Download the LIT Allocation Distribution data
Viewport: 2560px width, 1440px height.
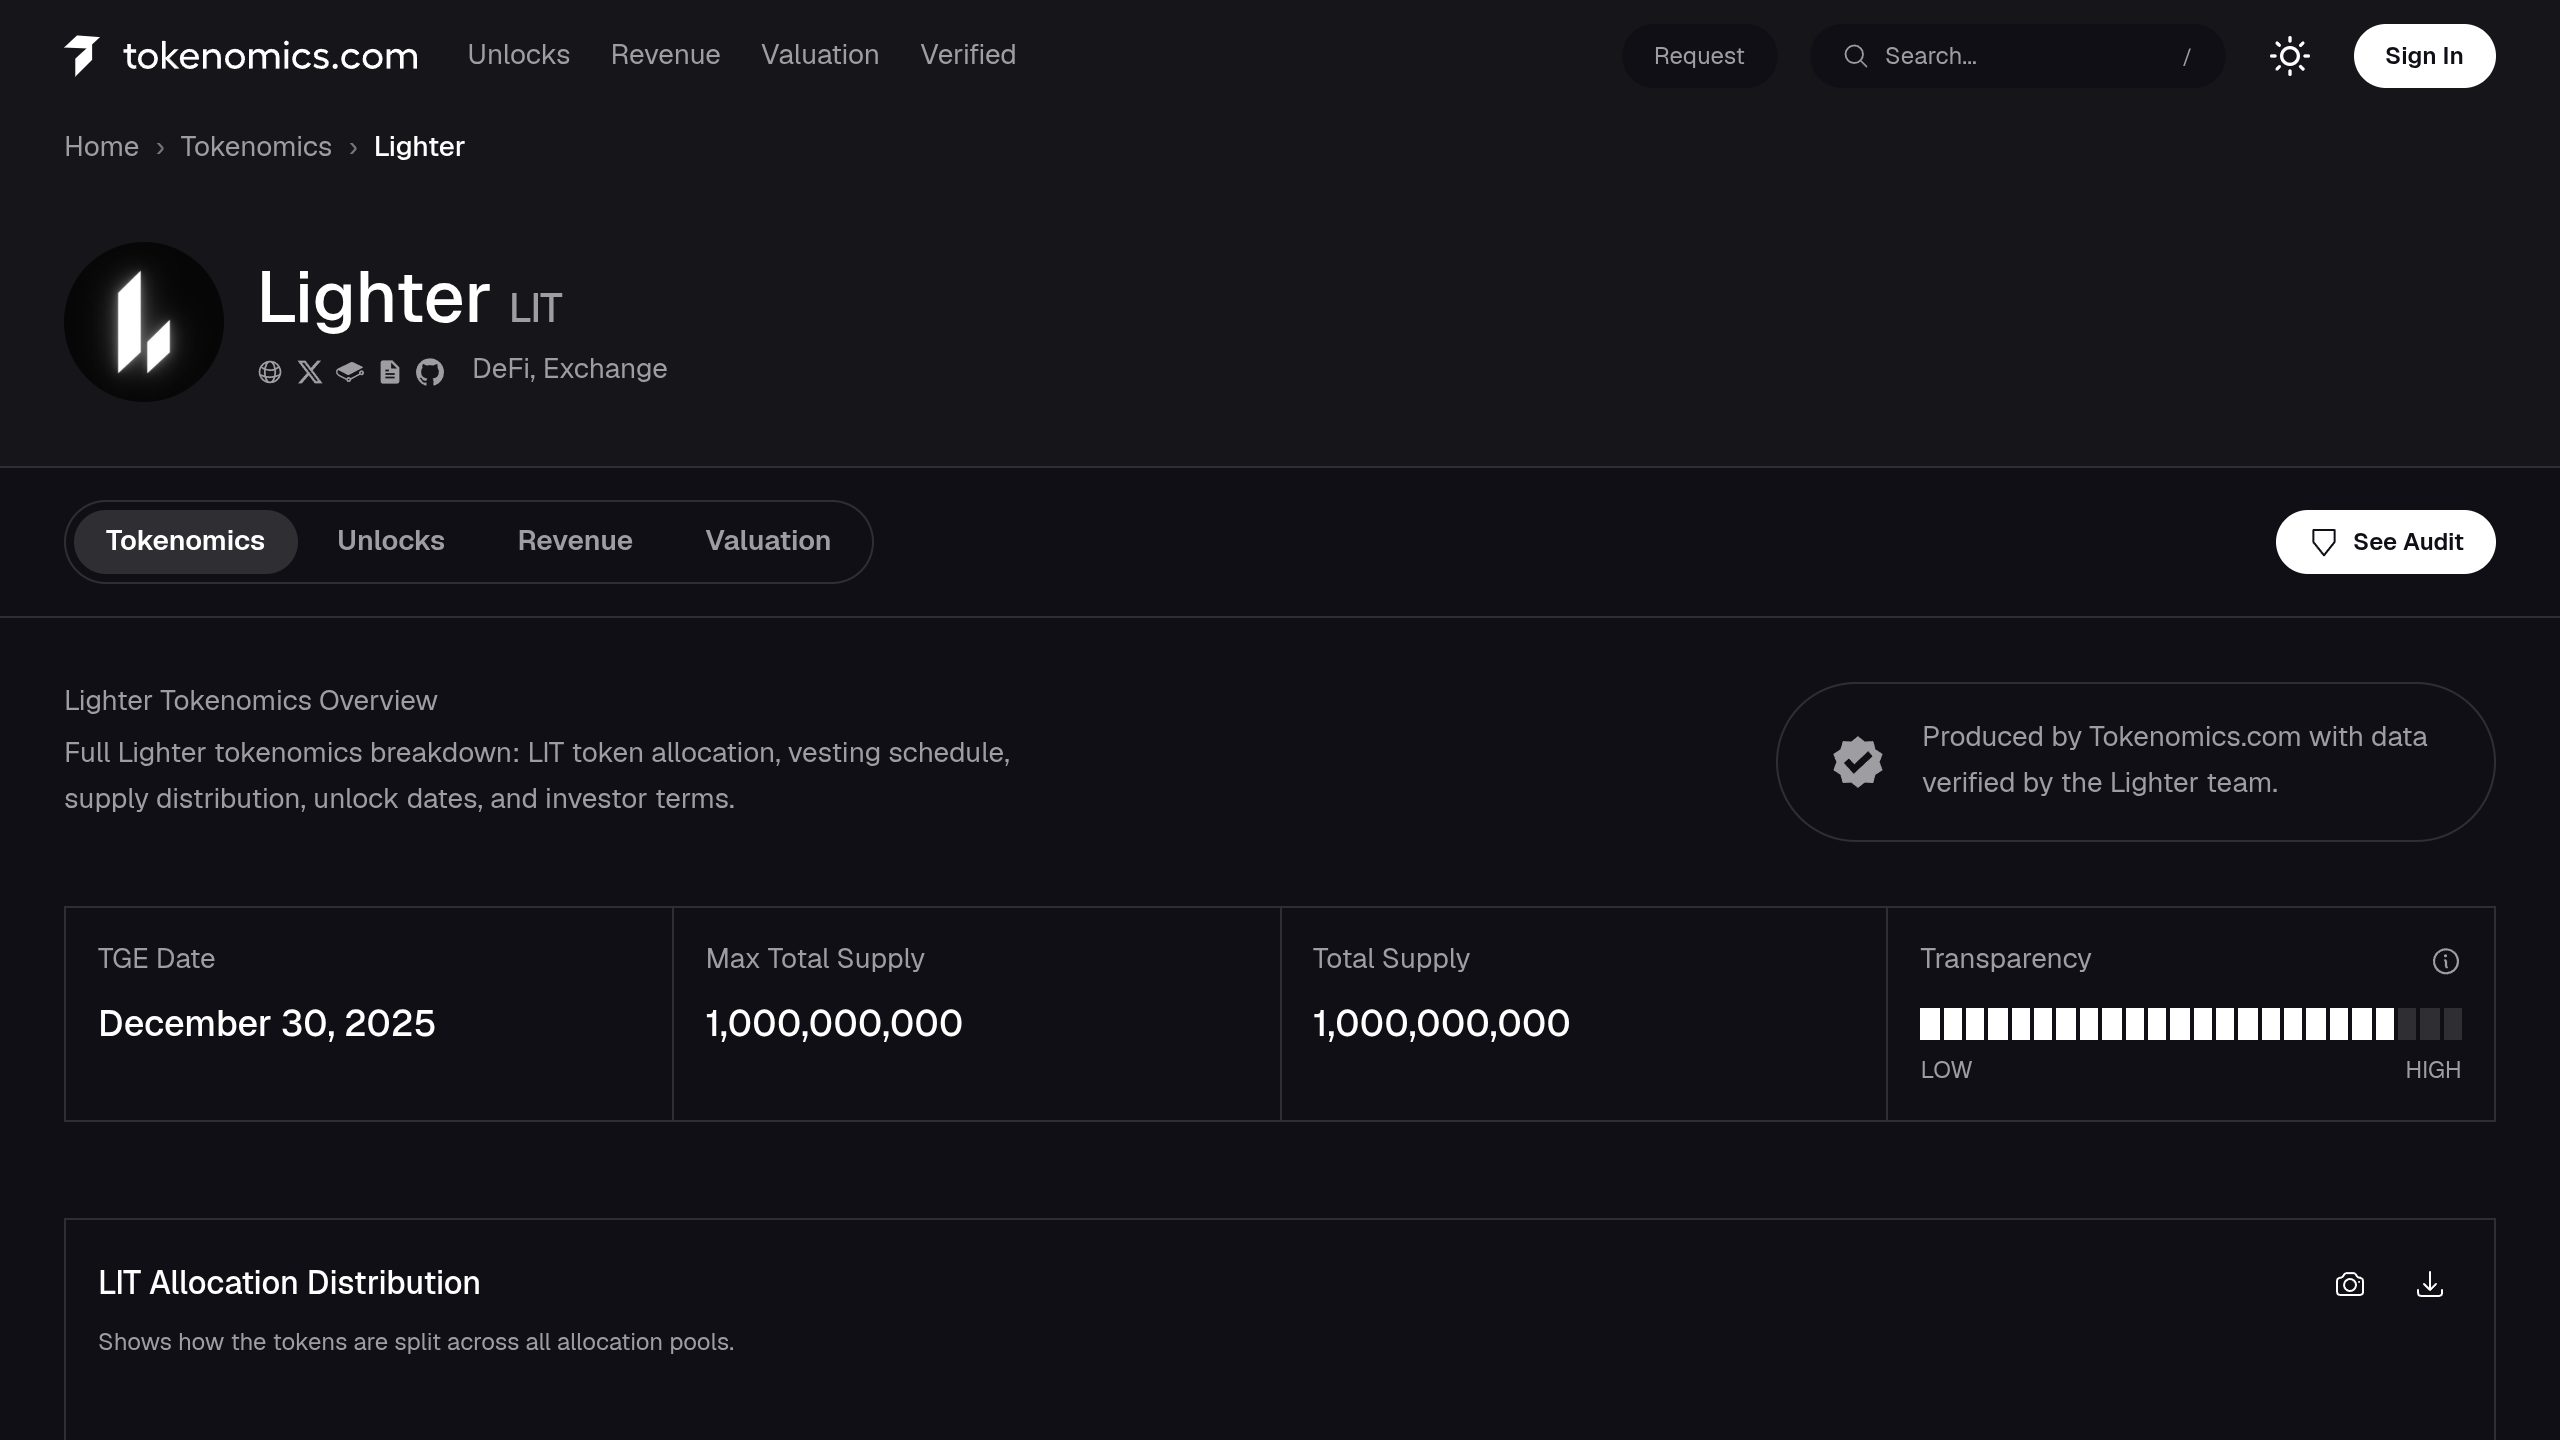point(2430,1284)
